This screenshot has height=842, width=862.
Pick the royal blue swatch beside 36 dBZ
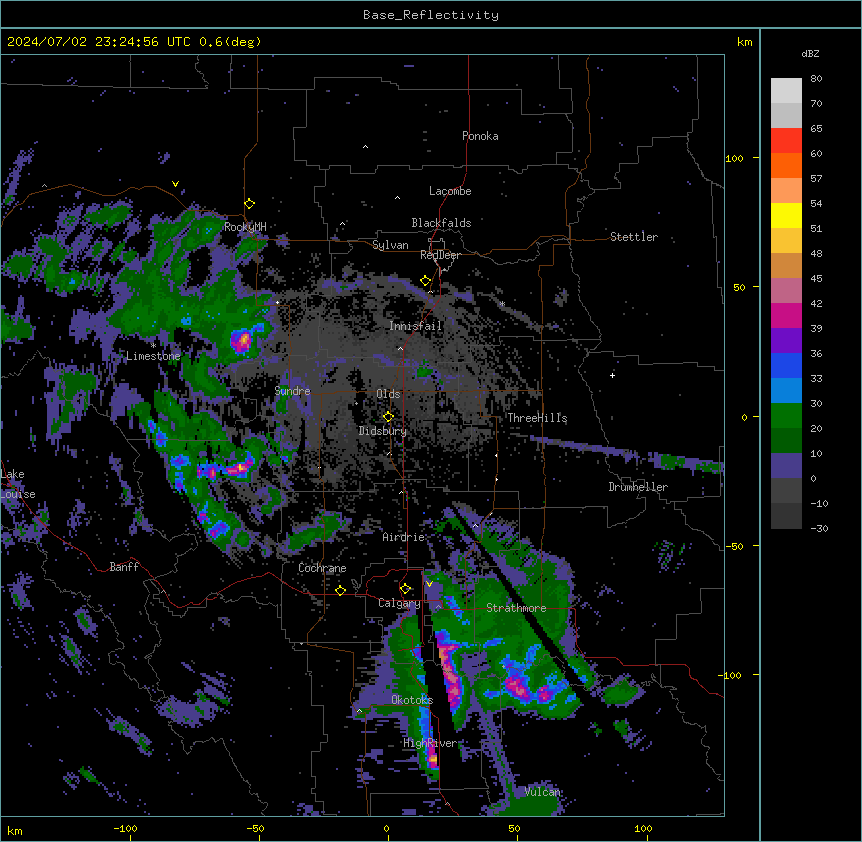786,365
